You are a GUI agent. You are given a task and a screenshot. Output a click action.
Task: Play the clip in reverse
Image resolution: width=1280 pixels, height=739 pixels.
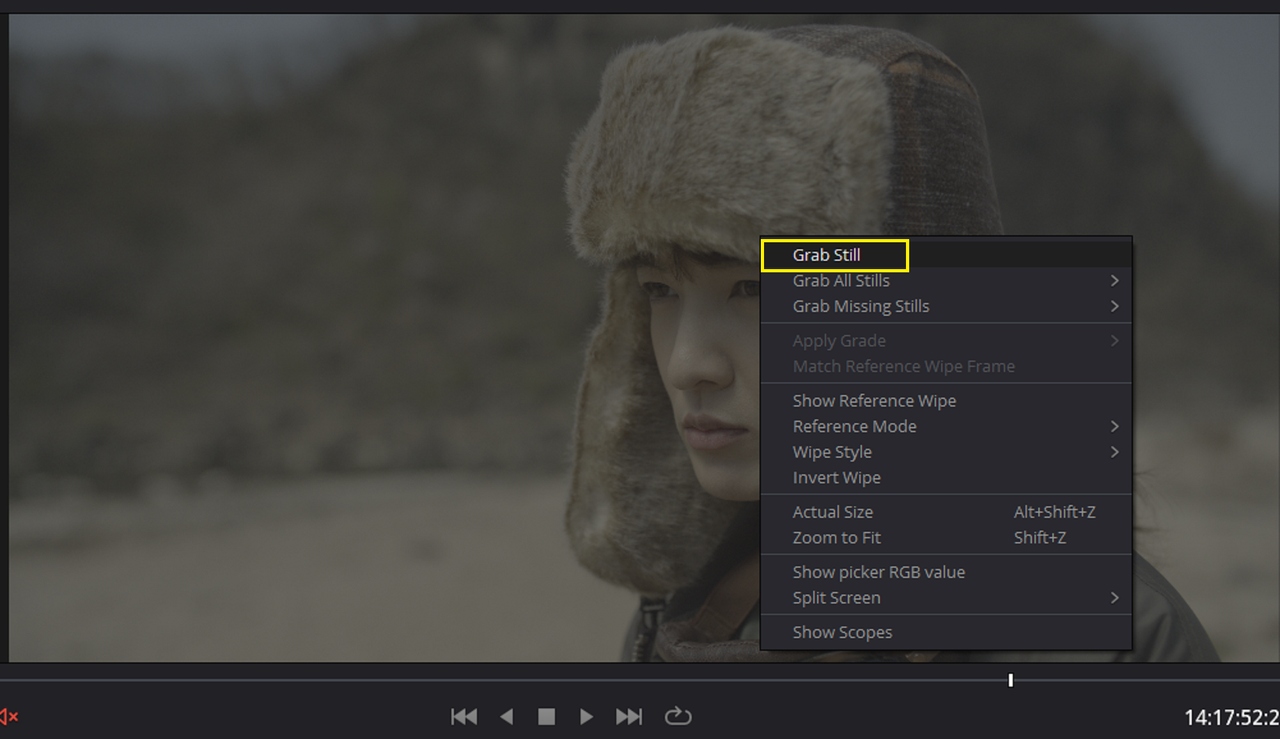coord(506,716)
